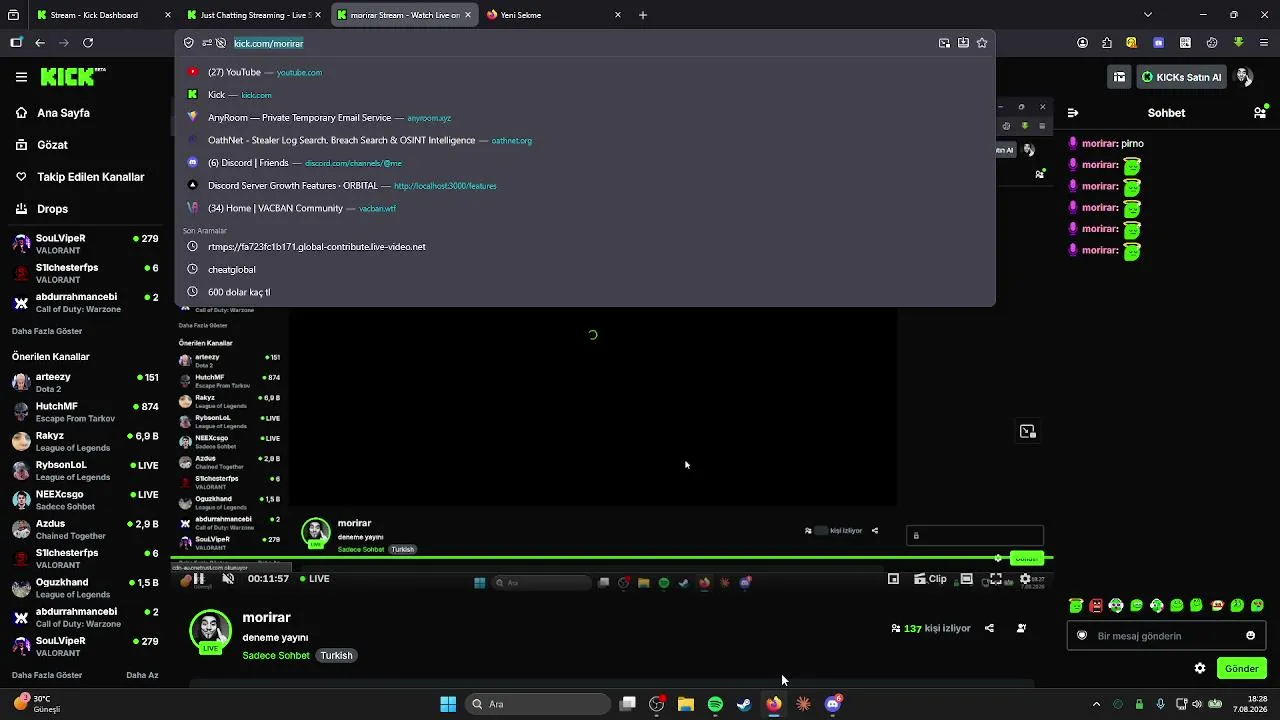Click the KICKs Satın Al button
This screenshot has width=1280, height=720.
(1181, 77)
